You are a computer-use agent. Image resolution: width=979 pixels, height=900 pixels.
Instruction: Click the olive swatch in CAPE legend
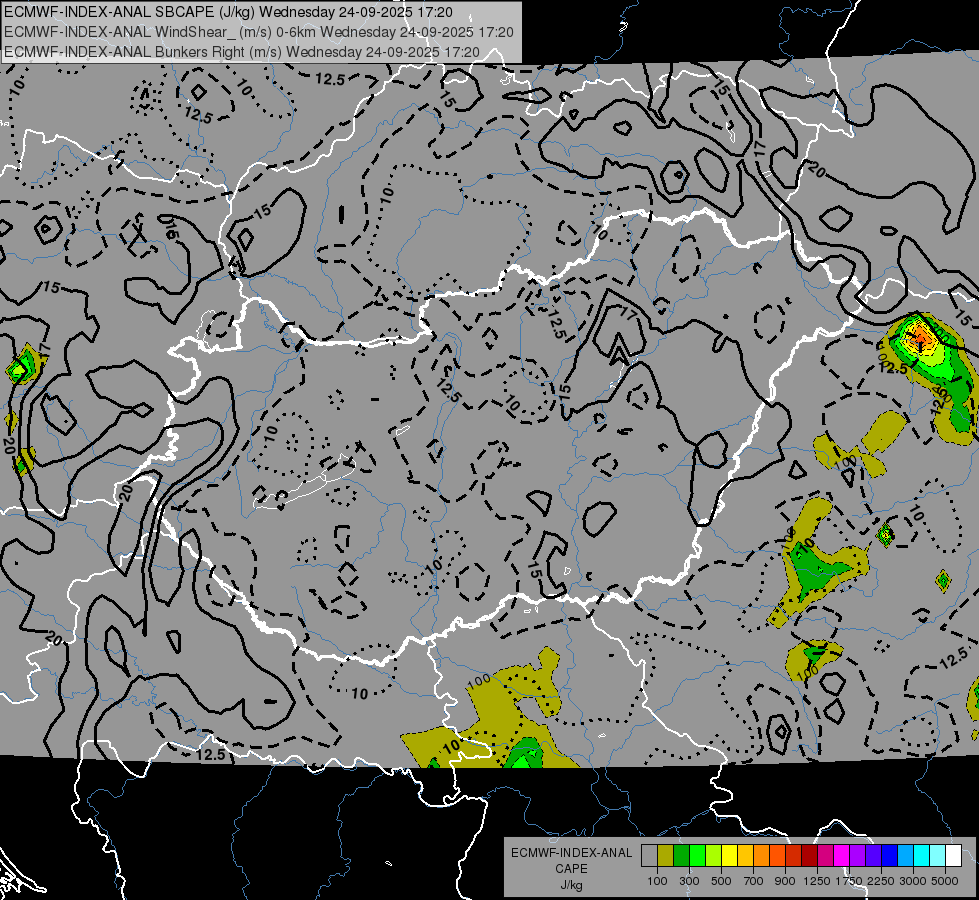pyautogui.click(x=666, y=855)
